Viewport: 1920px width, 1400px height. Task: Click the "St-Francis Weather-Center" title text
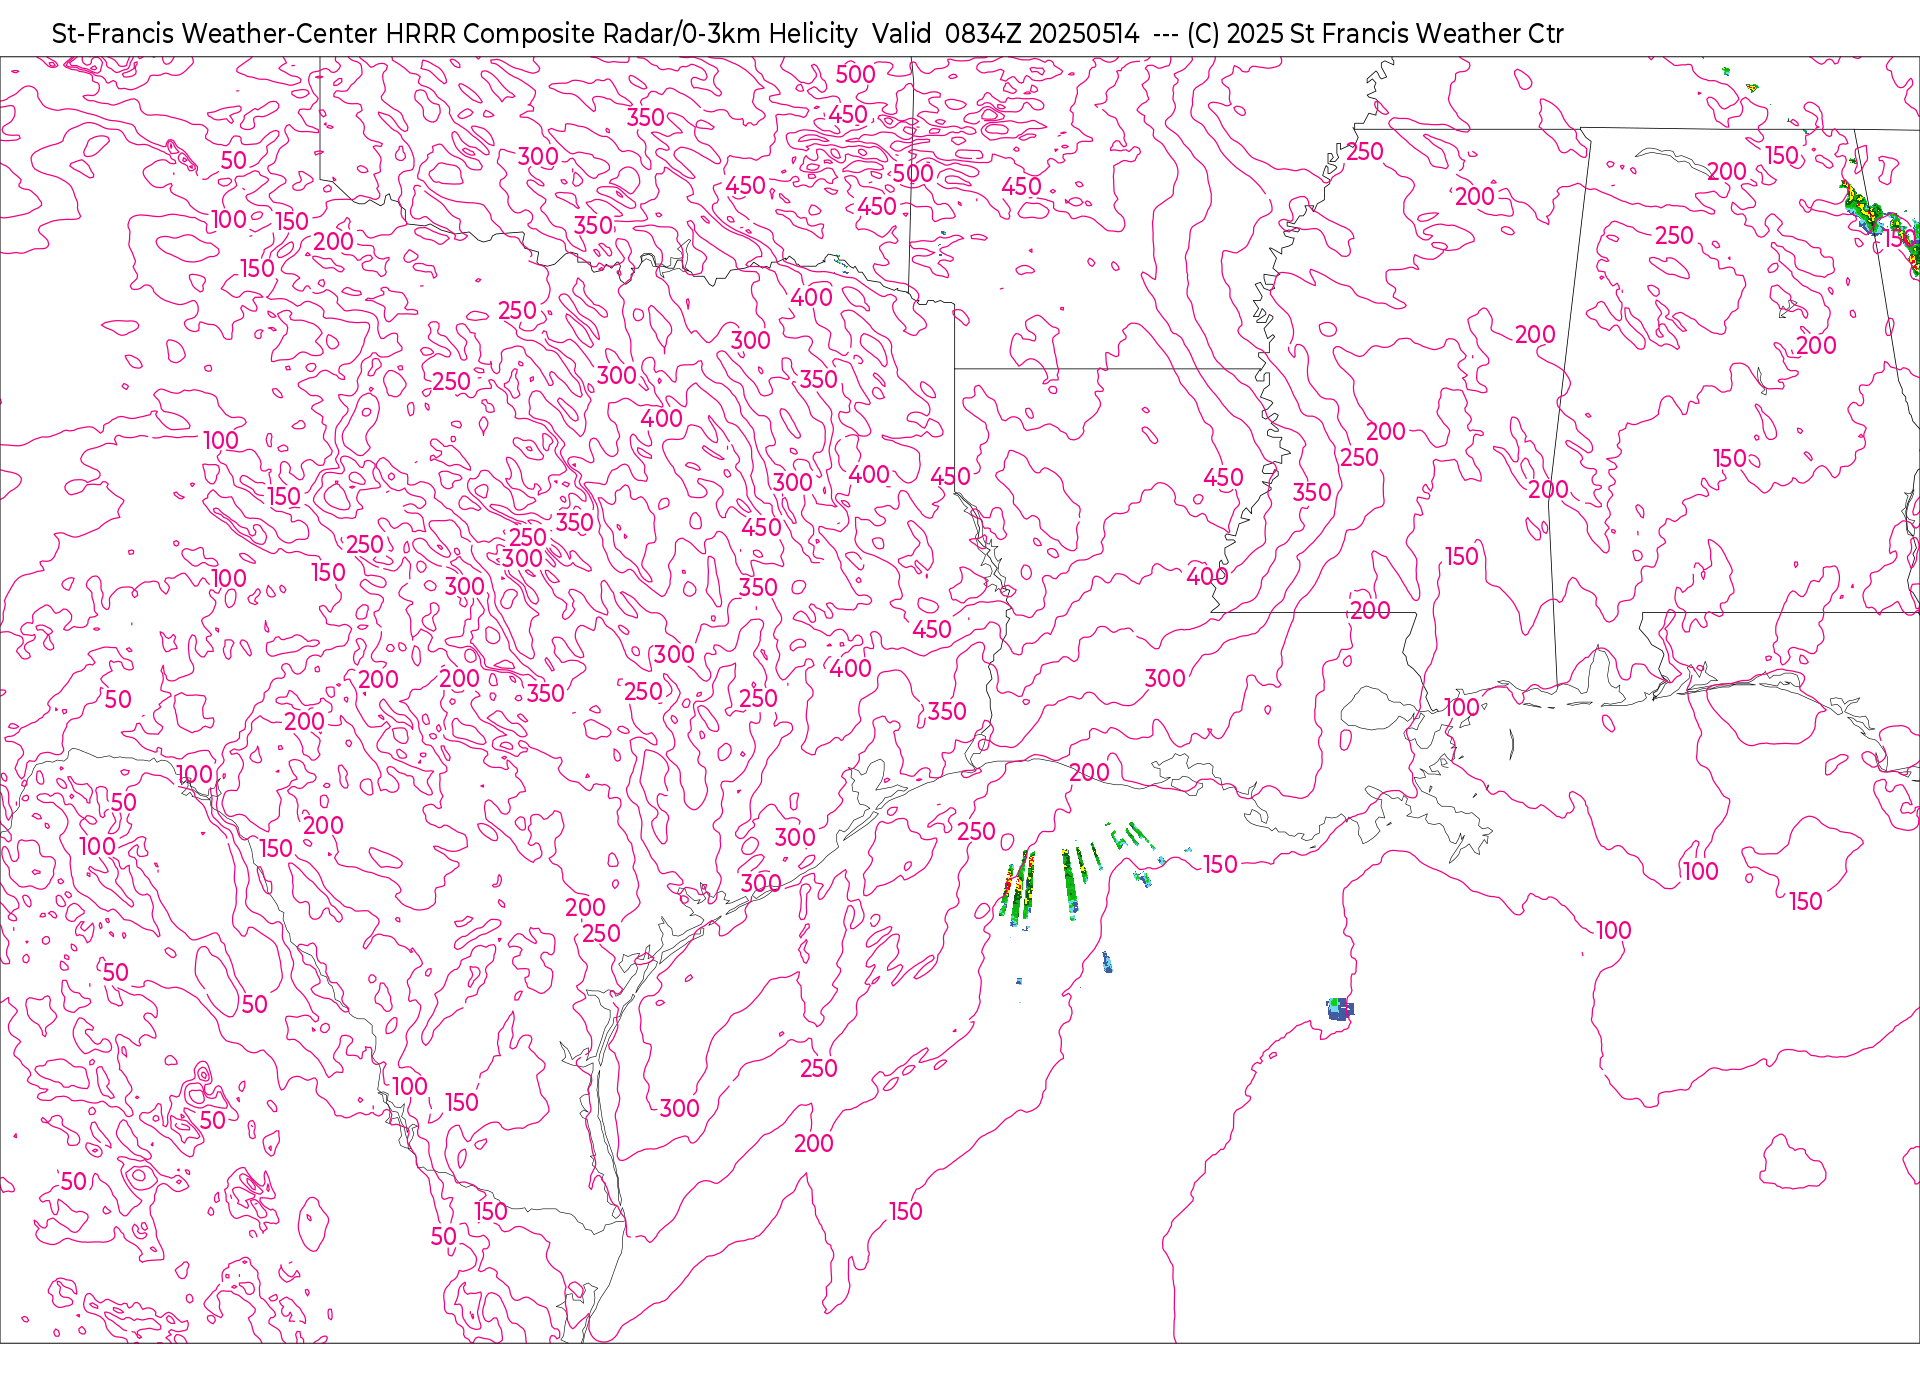pos(215,34)
